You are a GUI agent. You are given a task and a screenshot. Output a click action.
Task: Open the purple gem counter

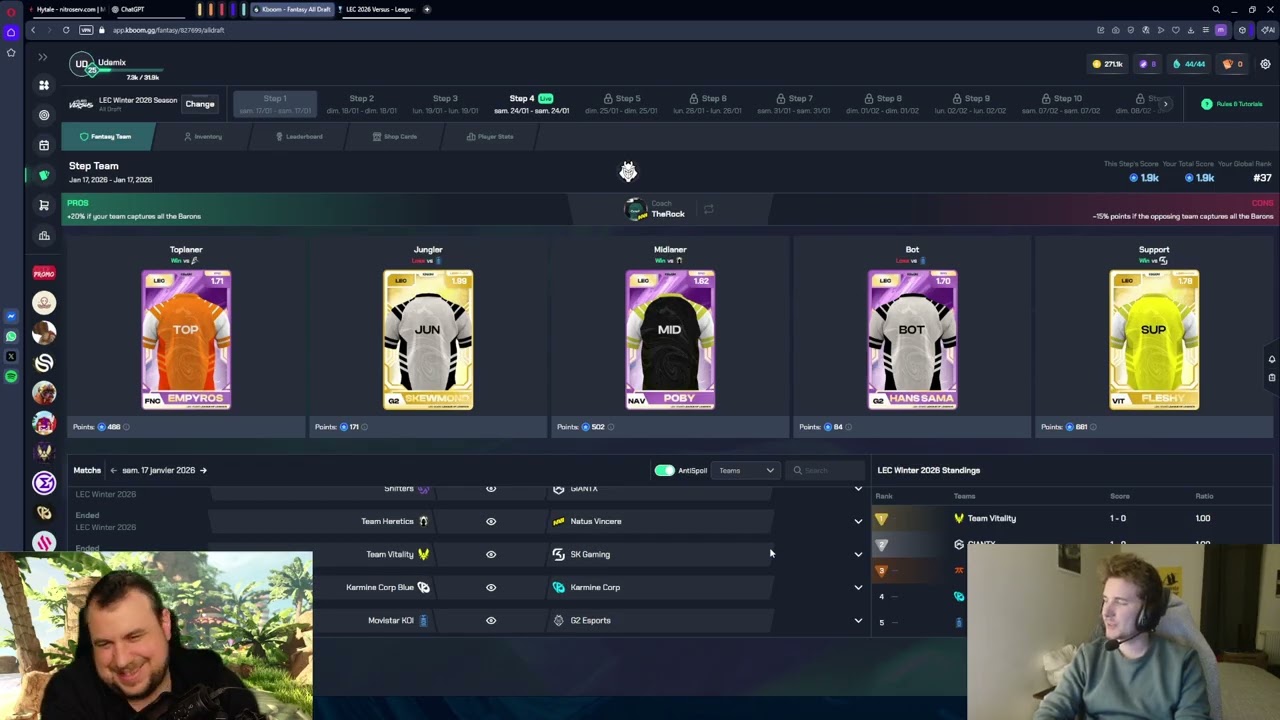click(1148, 64)
